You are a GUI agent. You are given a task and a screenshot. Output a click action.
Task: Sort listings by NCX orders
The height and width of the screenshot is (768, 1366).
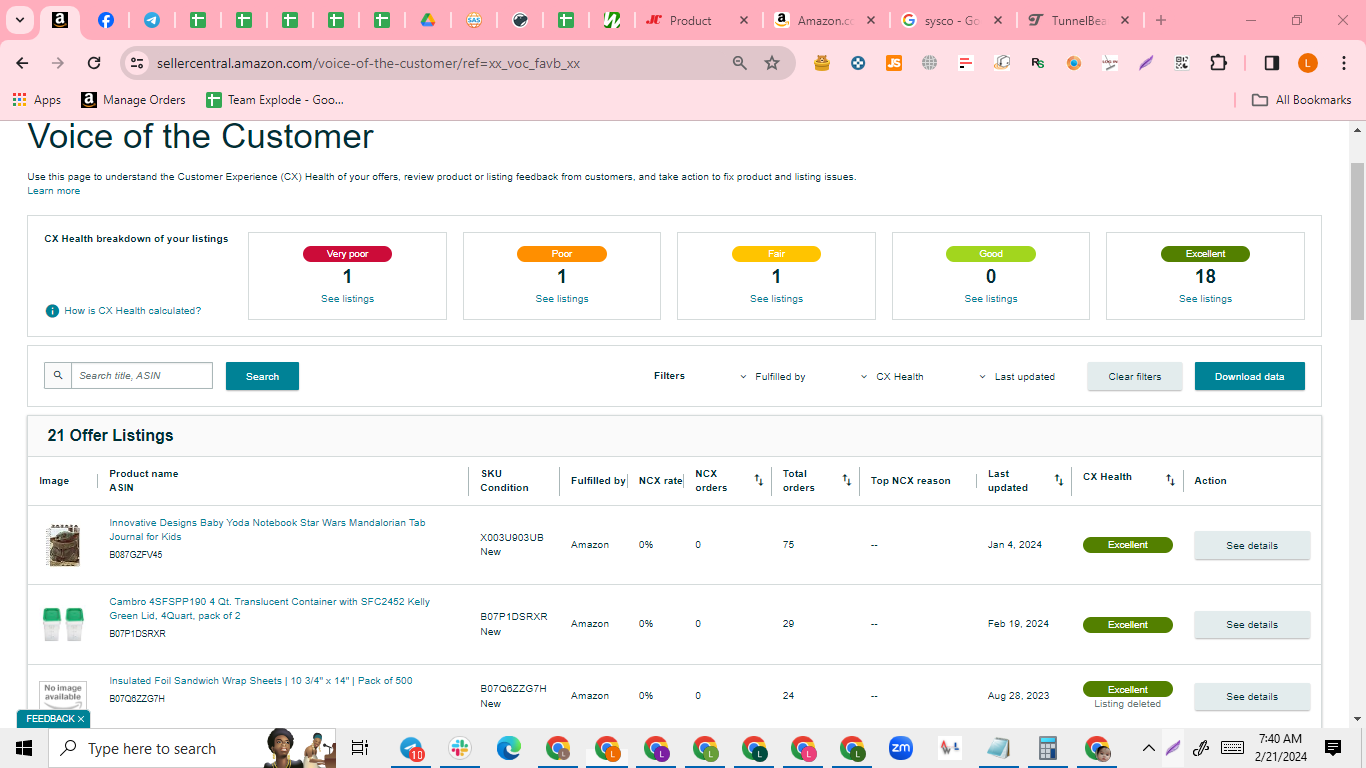758,481
